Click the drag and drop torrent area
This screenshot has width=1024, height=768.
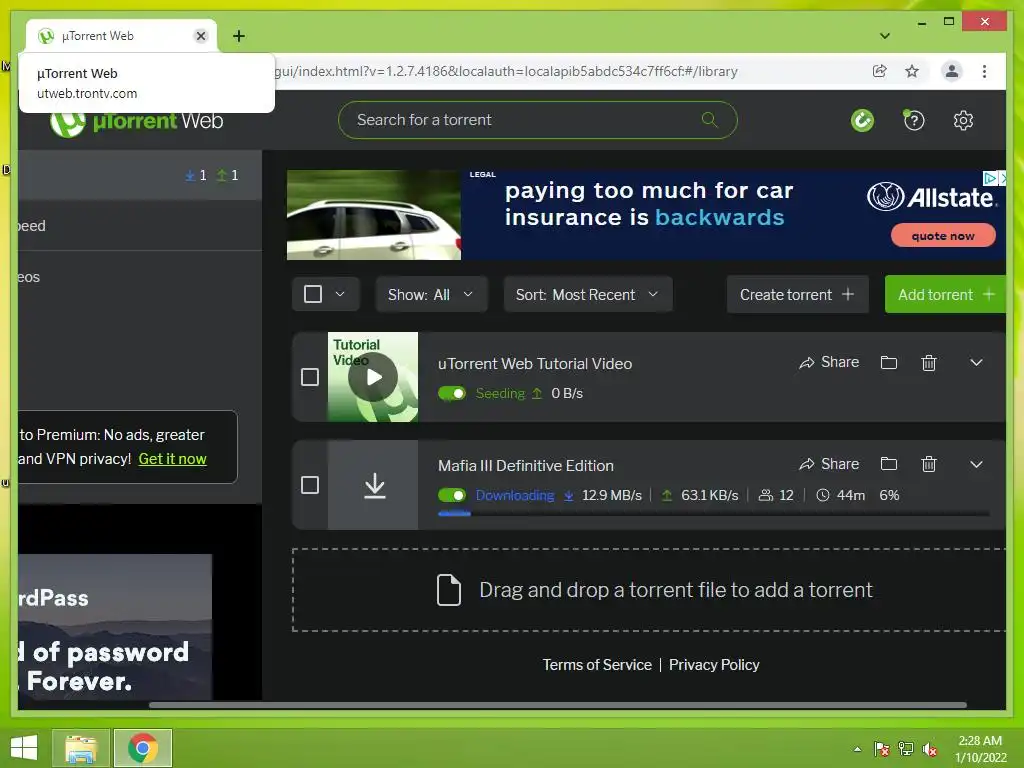pos(648,590)
